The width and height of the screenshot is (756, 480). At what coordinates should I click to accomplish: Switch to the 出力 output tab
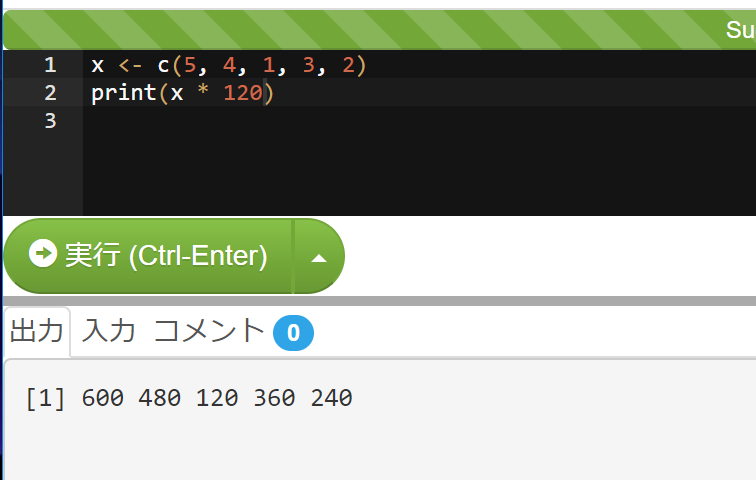tap(37, 332)
